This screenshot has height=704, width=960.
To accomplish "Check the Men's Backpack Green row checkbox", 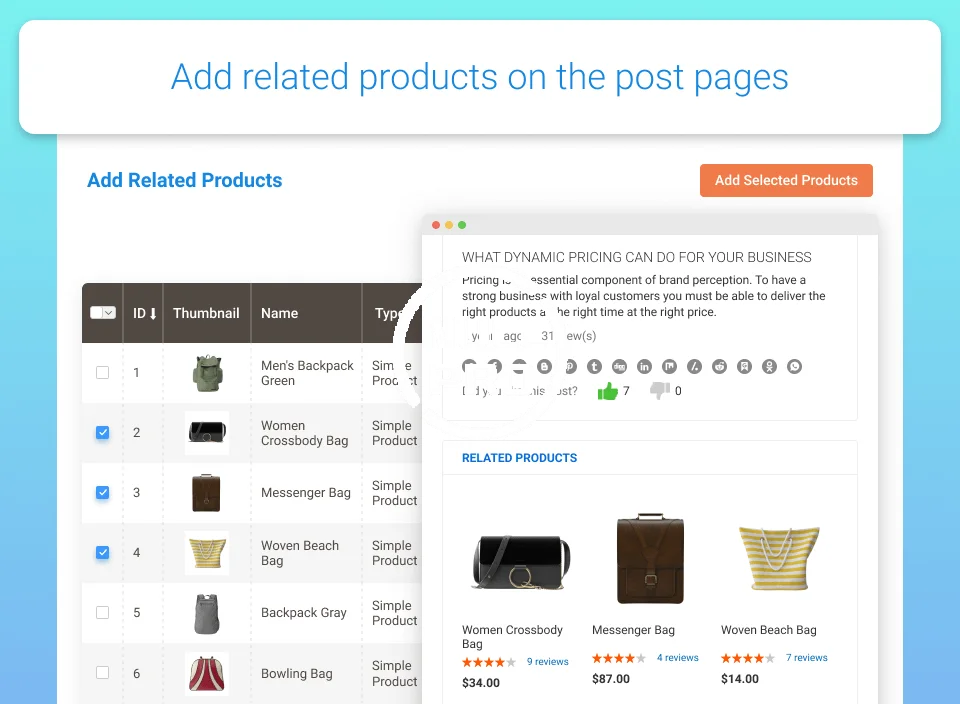I will tap(102, 373).
